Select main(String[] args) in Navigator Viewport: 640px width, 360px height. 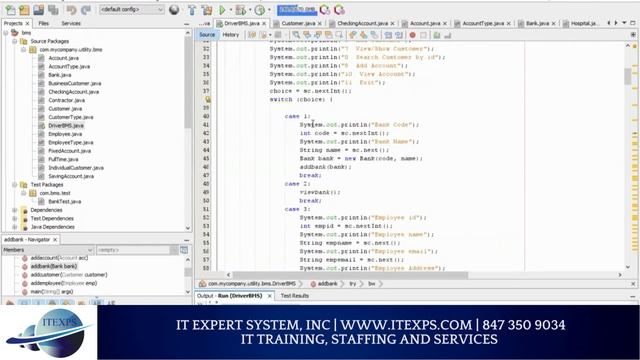[x=51, y=291]
